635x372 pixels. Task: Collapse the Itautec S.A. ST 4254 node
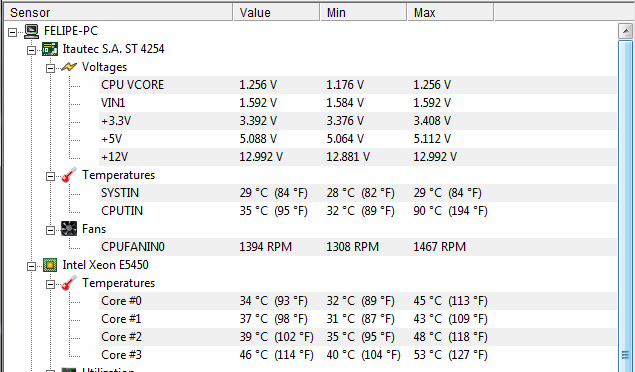click(x=31, y=50)
